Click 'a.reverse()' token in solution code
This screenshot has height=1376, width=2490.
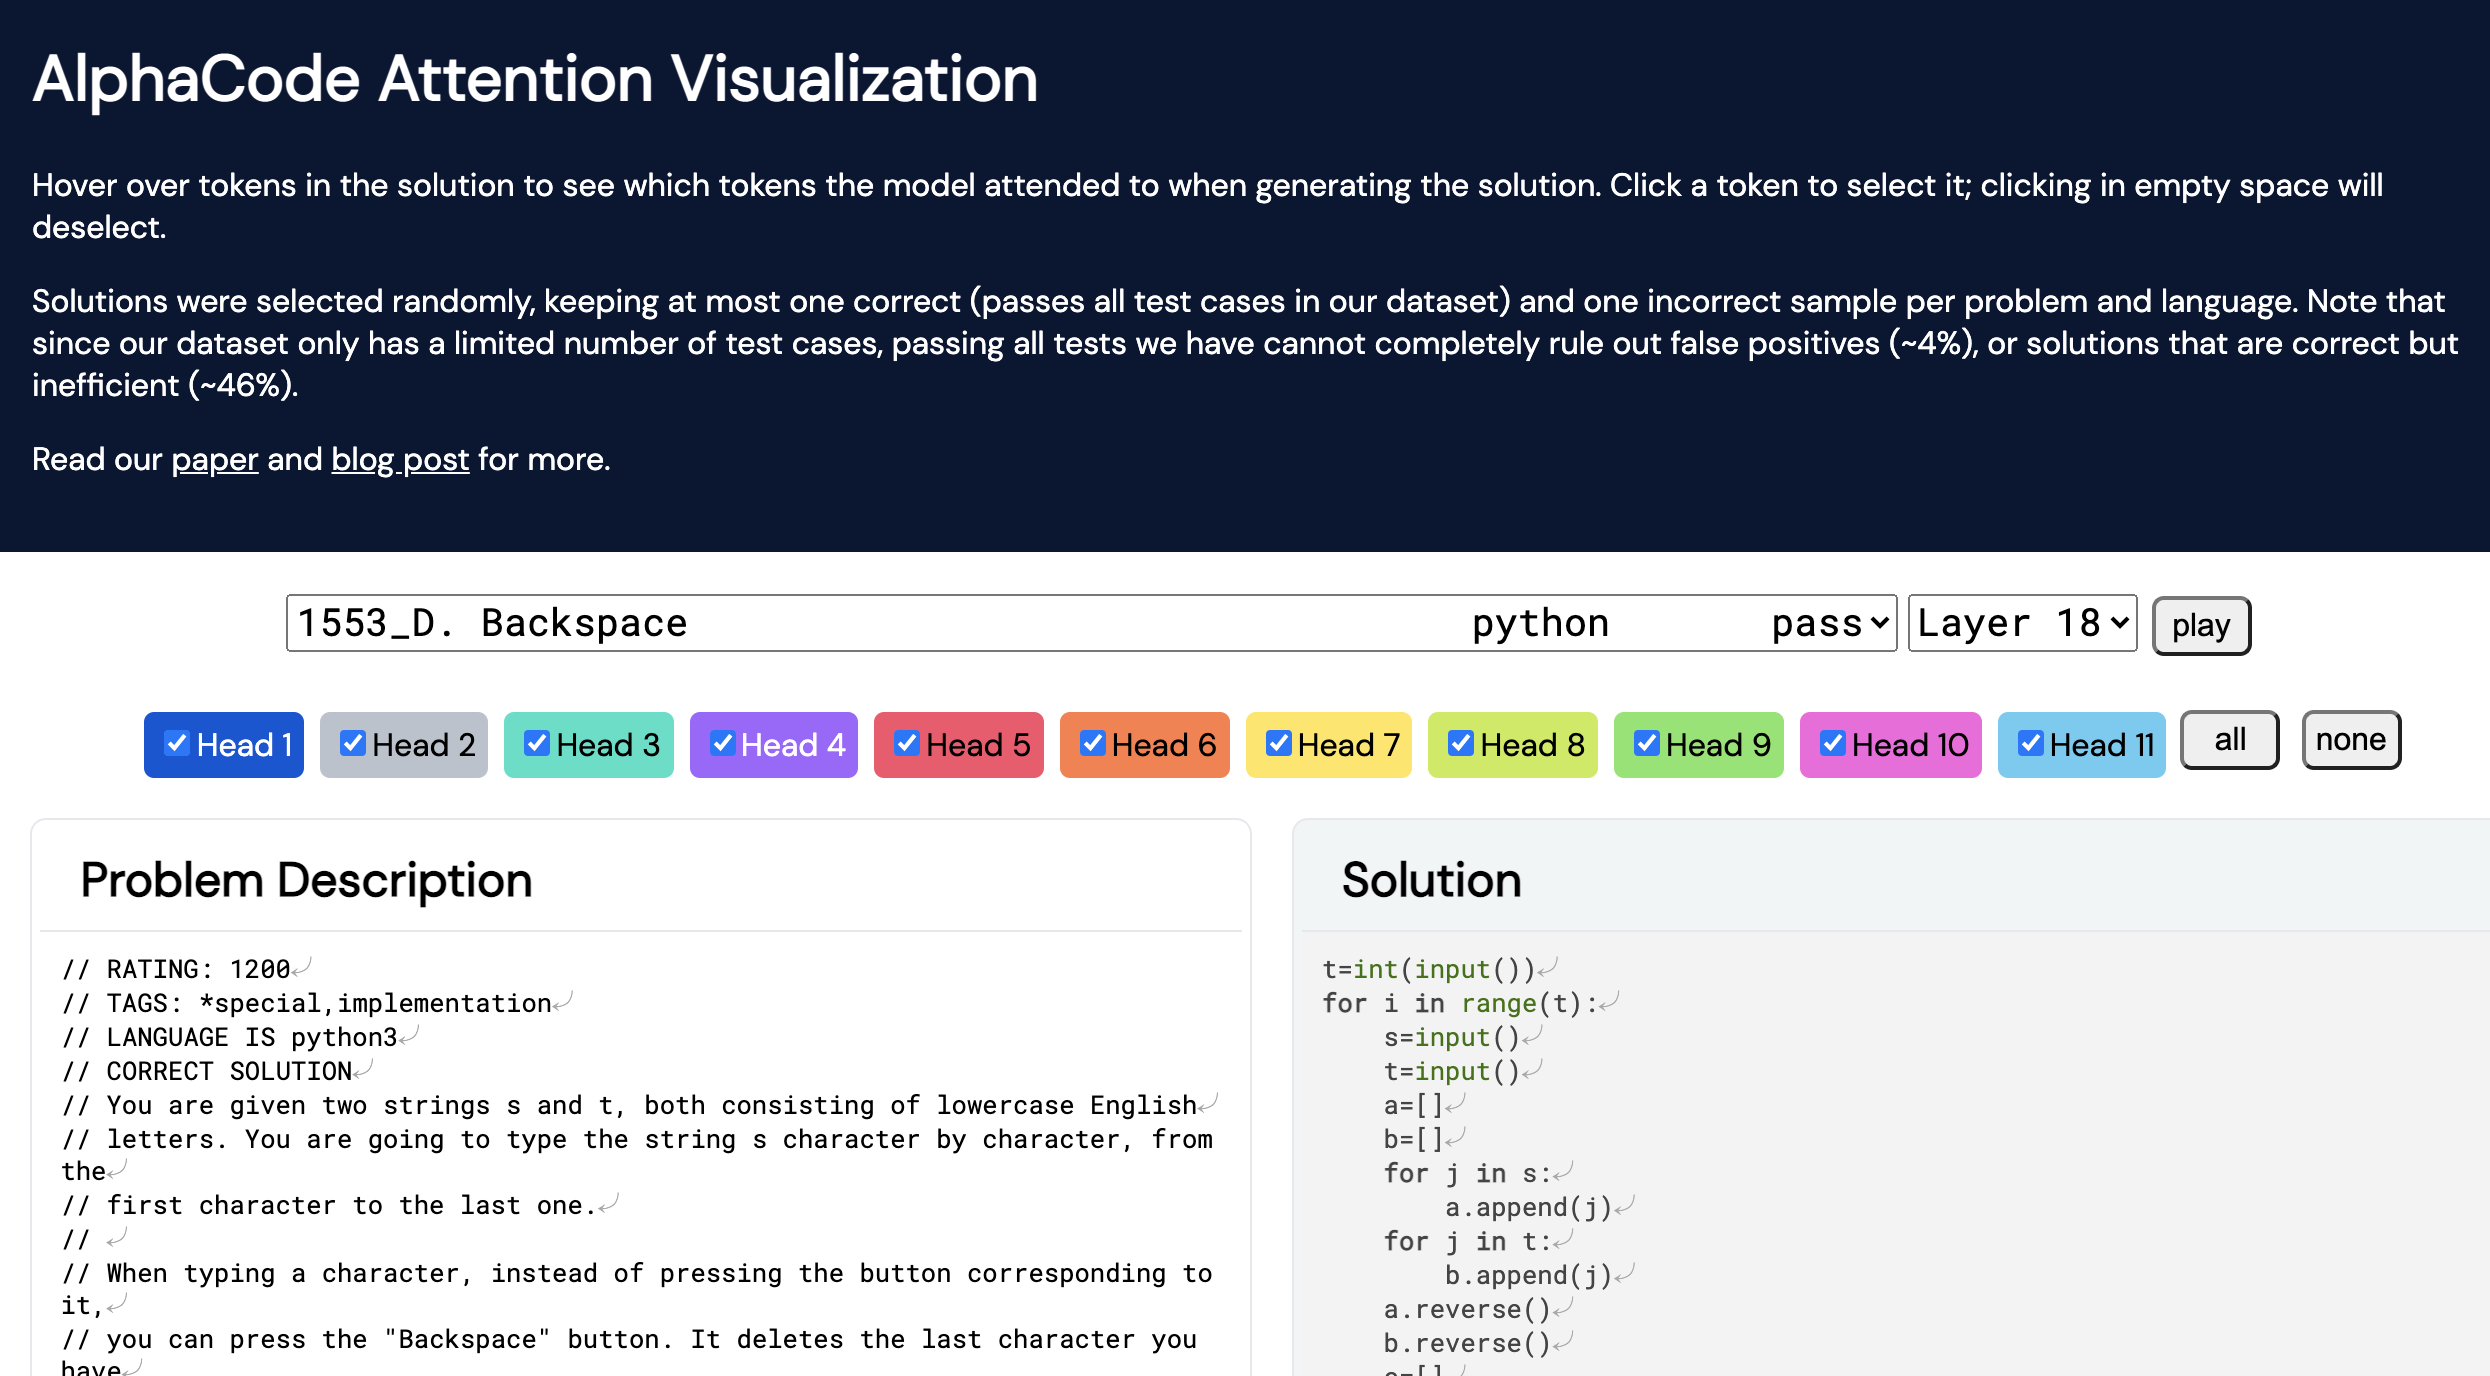pyautogui.click(x=1466, y=1309)
